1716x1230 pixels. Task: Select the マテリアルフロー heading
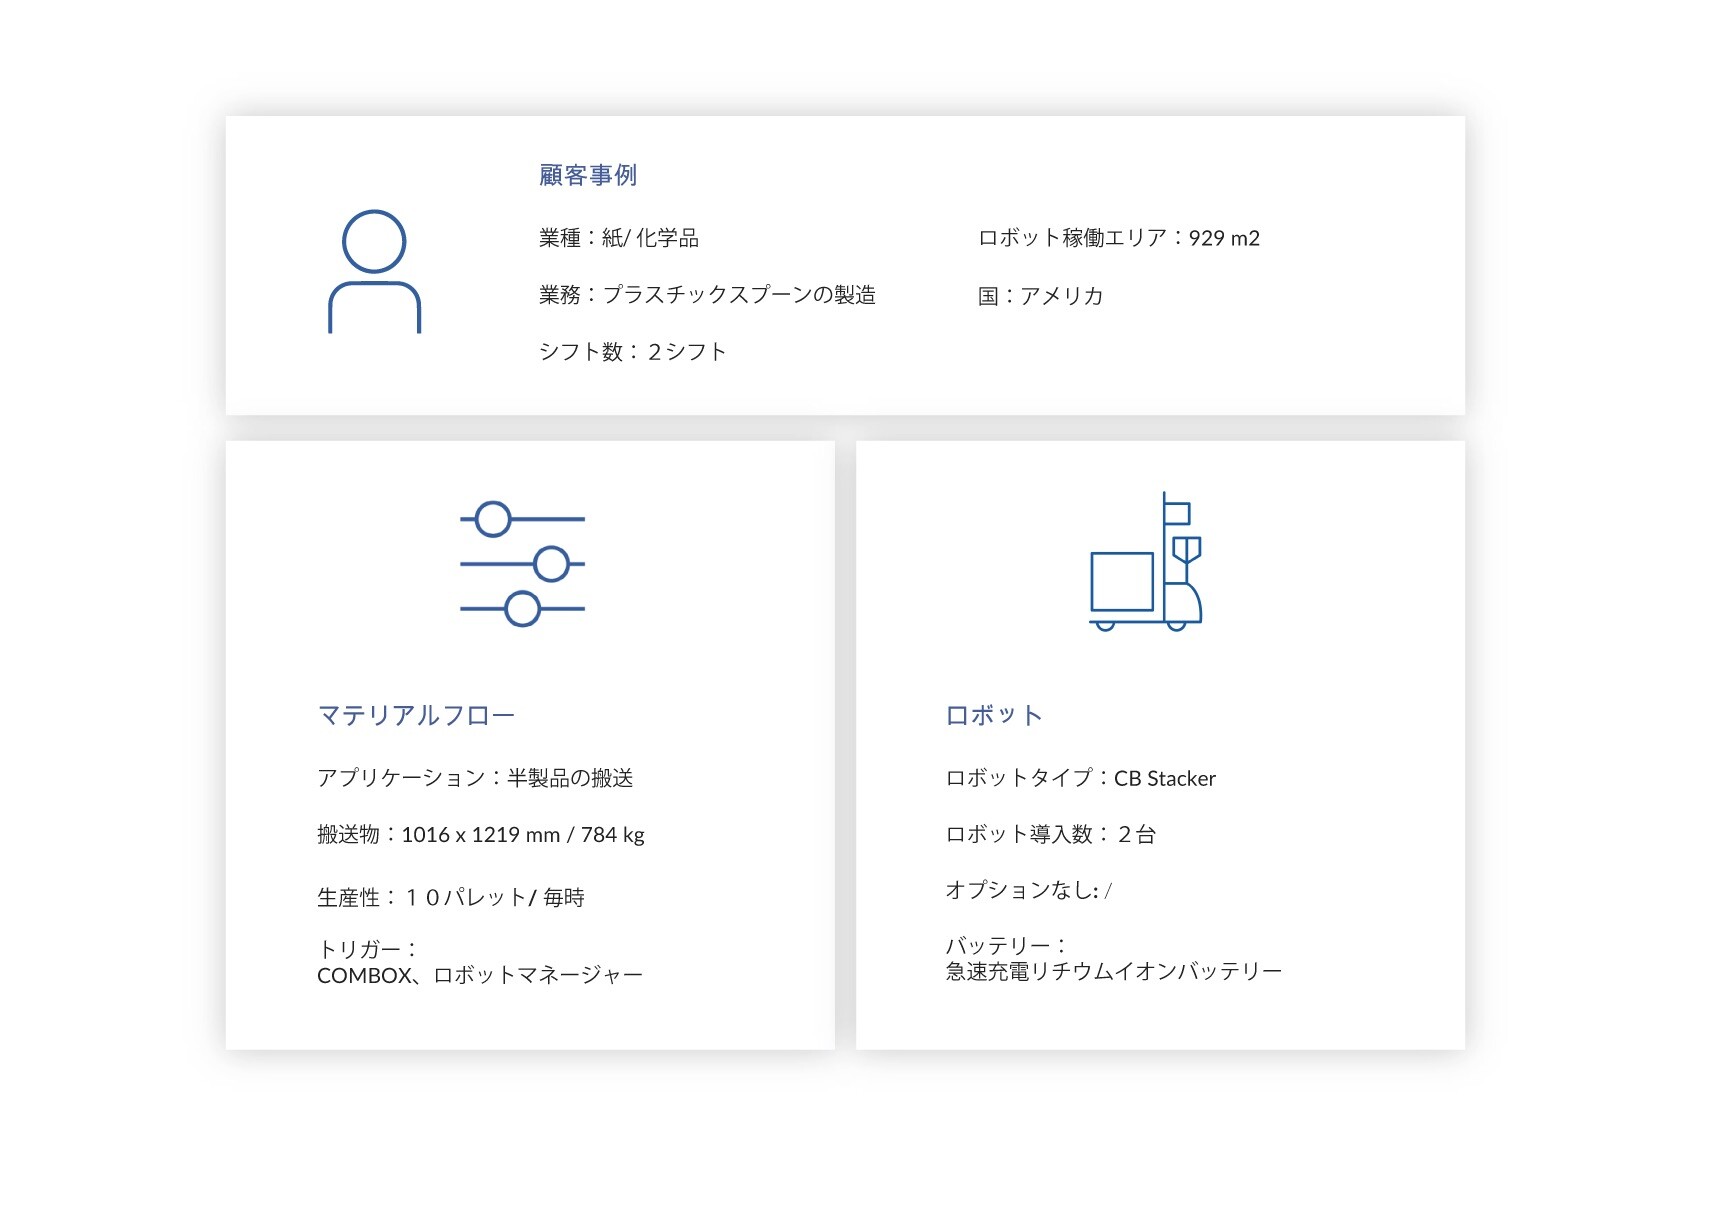coord(416,715)
